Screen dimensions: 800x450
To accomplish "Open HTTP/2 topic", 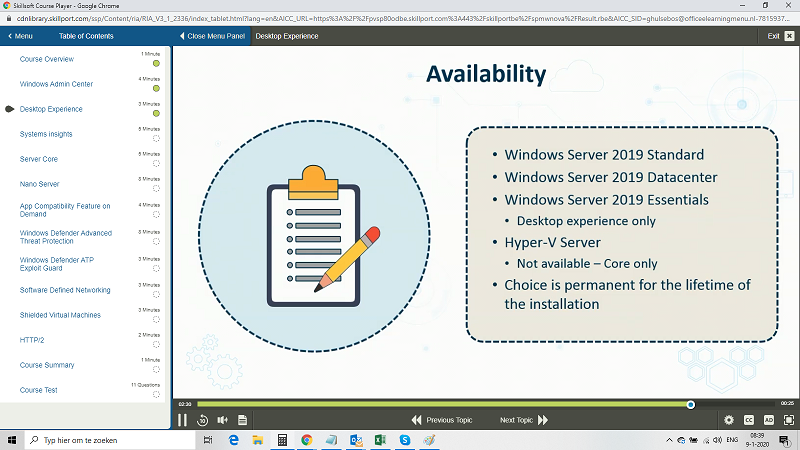I will 32,340.
